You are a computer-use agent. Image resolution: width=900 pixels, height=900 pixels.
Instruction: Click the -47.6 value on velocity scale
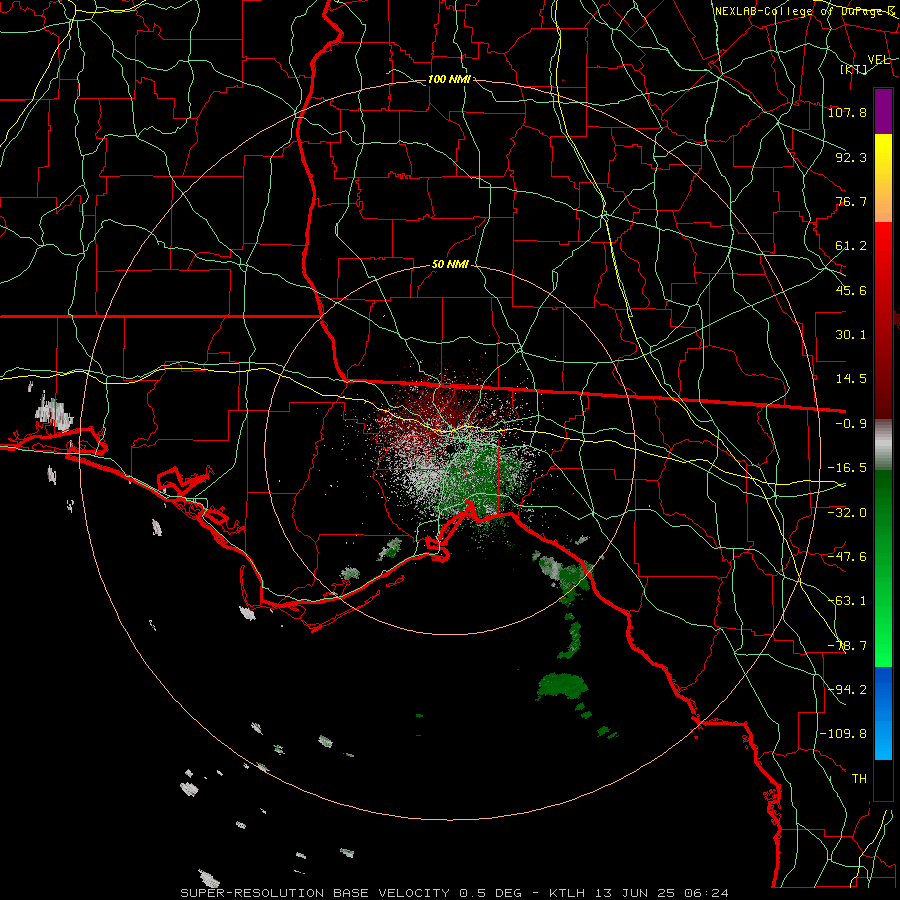pyautogui.click(x=847, y=557)
